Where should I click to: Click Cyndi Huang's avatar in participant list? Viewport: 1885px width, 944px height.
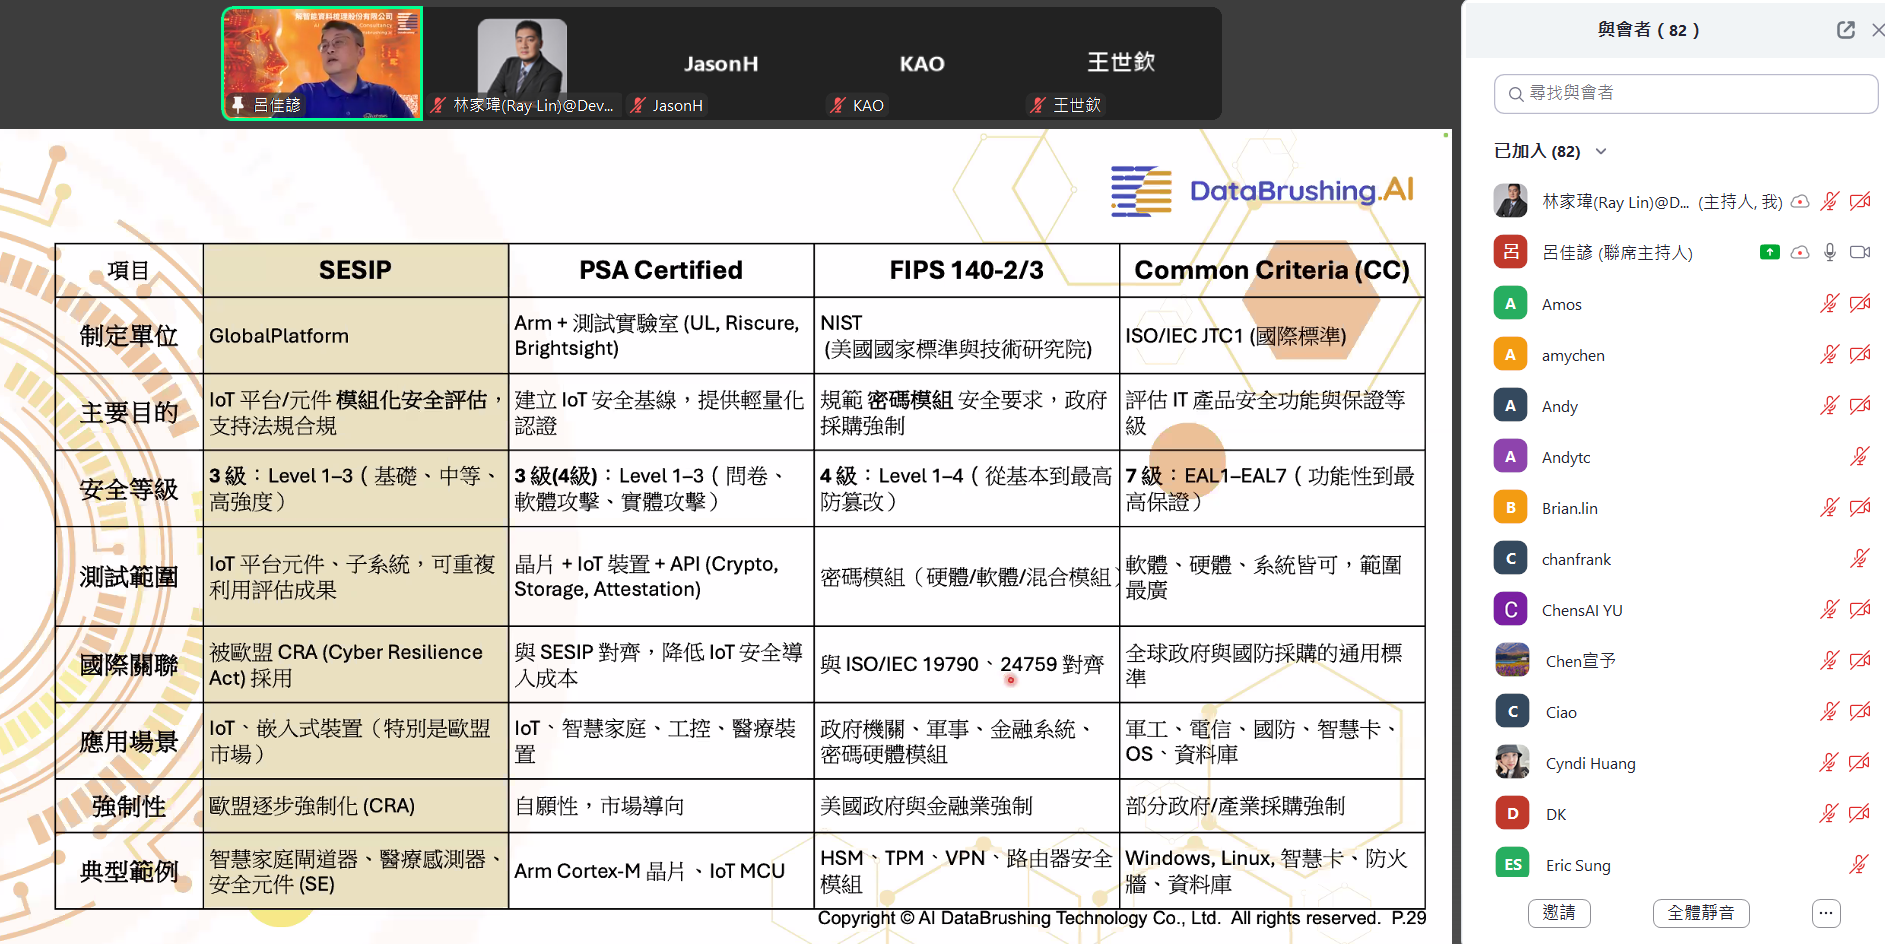tap(1511, 762)
